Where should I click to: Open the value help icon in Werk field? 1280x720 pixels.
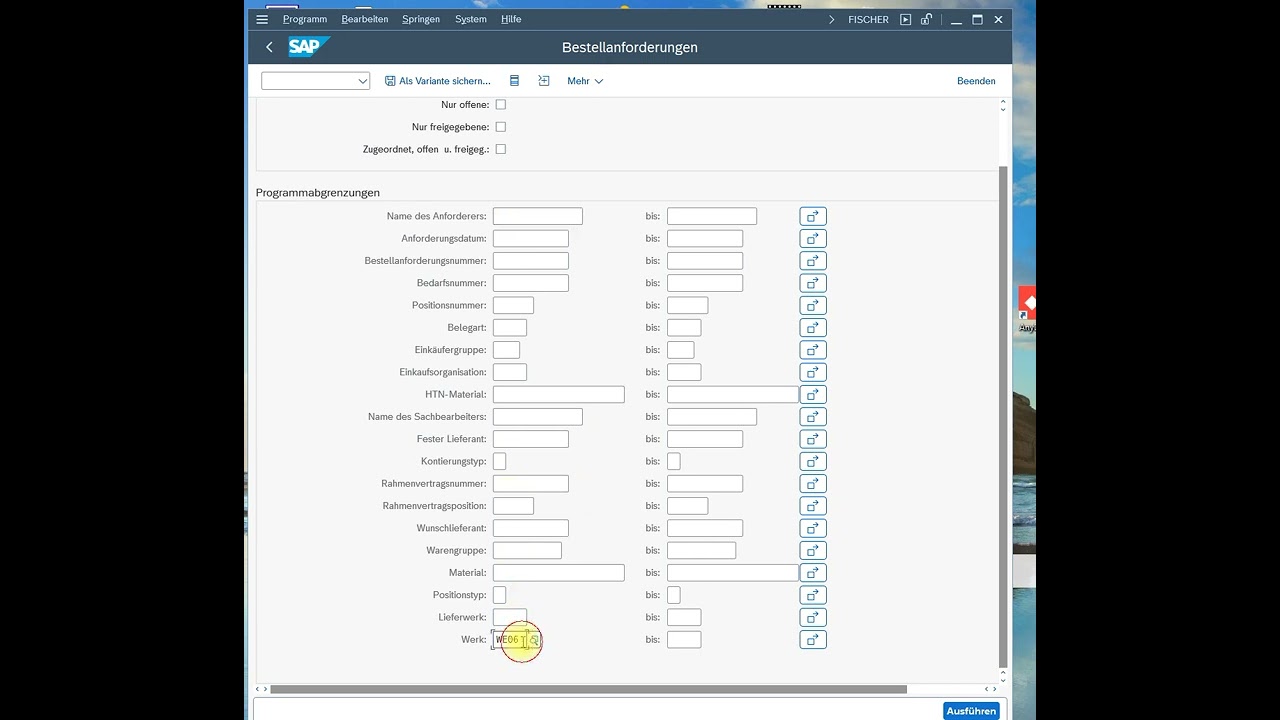click(x=535, y=640)
